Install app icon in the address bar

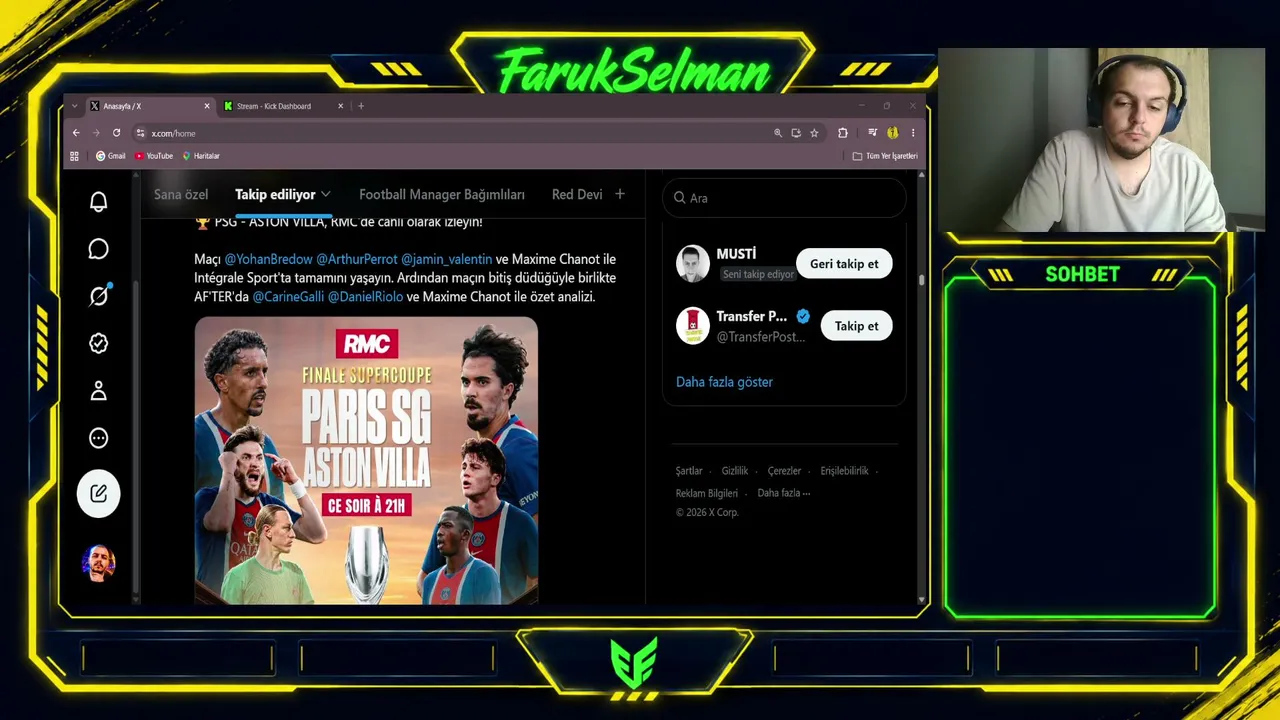click(796, 133)
